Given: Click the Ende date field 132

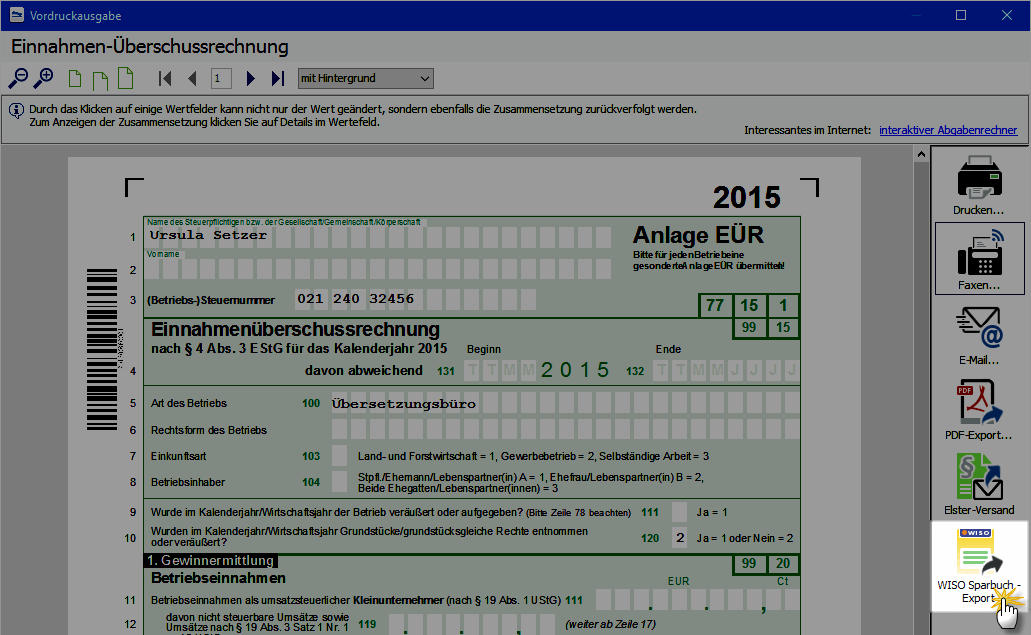Looking at the screenshot, I should pyautogui.click(x=726, y=371).
